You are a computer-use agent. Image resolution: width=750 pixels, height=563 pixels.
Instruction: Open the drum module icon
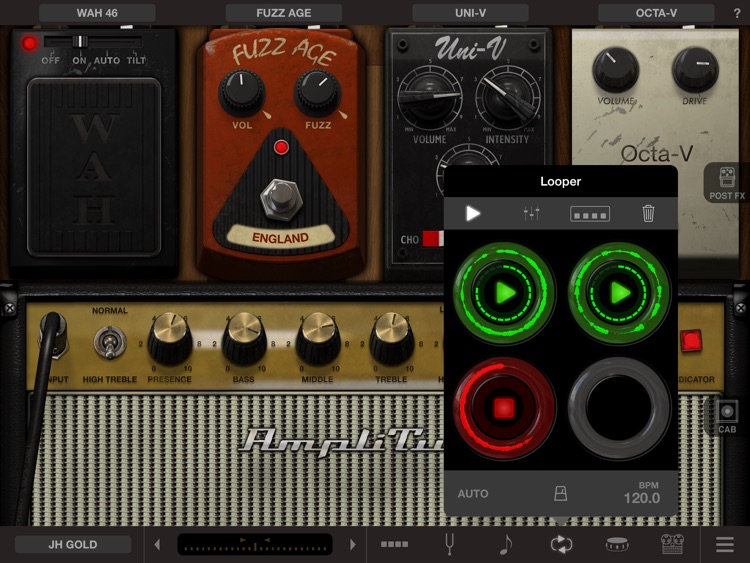click(617, 544)
